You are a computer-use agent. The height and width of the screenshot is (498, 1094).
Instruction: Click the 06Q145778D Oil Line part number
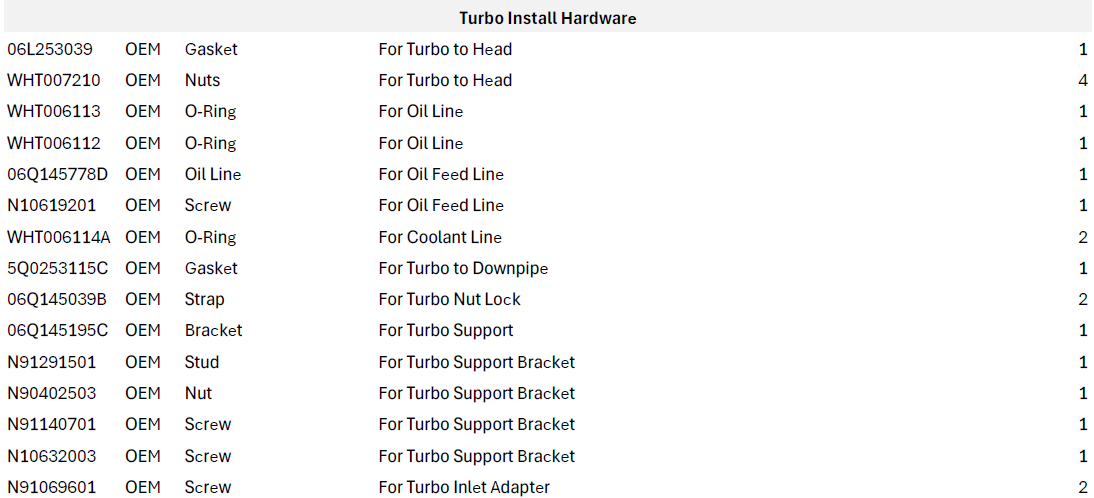coord(57,174)
